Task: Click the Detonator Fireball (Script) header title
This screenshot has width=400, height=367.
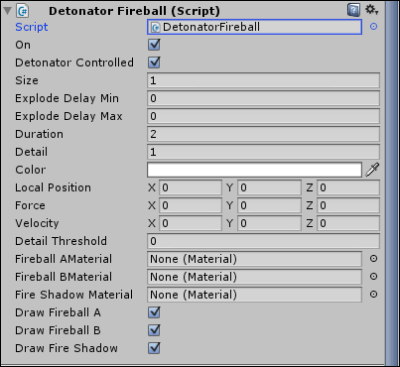Action: [134, 11]
